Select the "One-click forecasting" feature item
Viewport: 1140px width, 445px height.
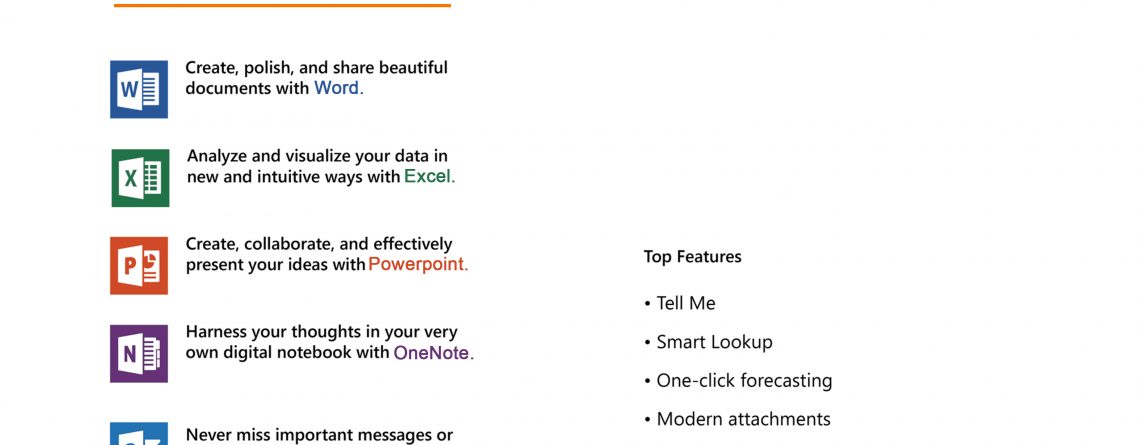click(x=744, y=381)
